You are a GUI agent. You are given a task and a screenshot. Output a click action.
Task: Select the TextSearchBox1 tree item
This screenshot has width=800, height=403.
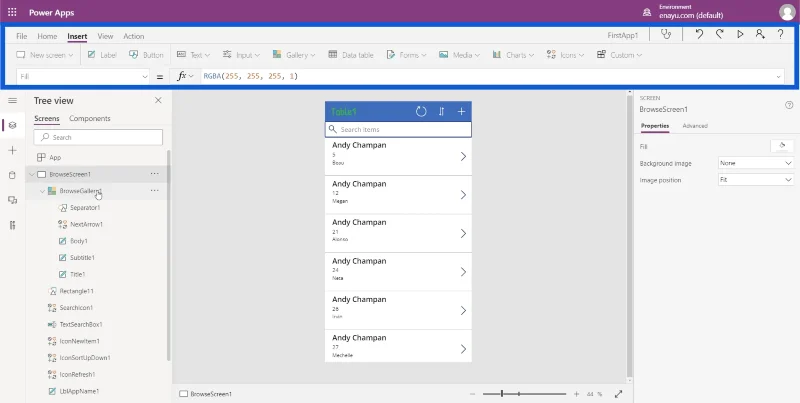pos(81,324)
